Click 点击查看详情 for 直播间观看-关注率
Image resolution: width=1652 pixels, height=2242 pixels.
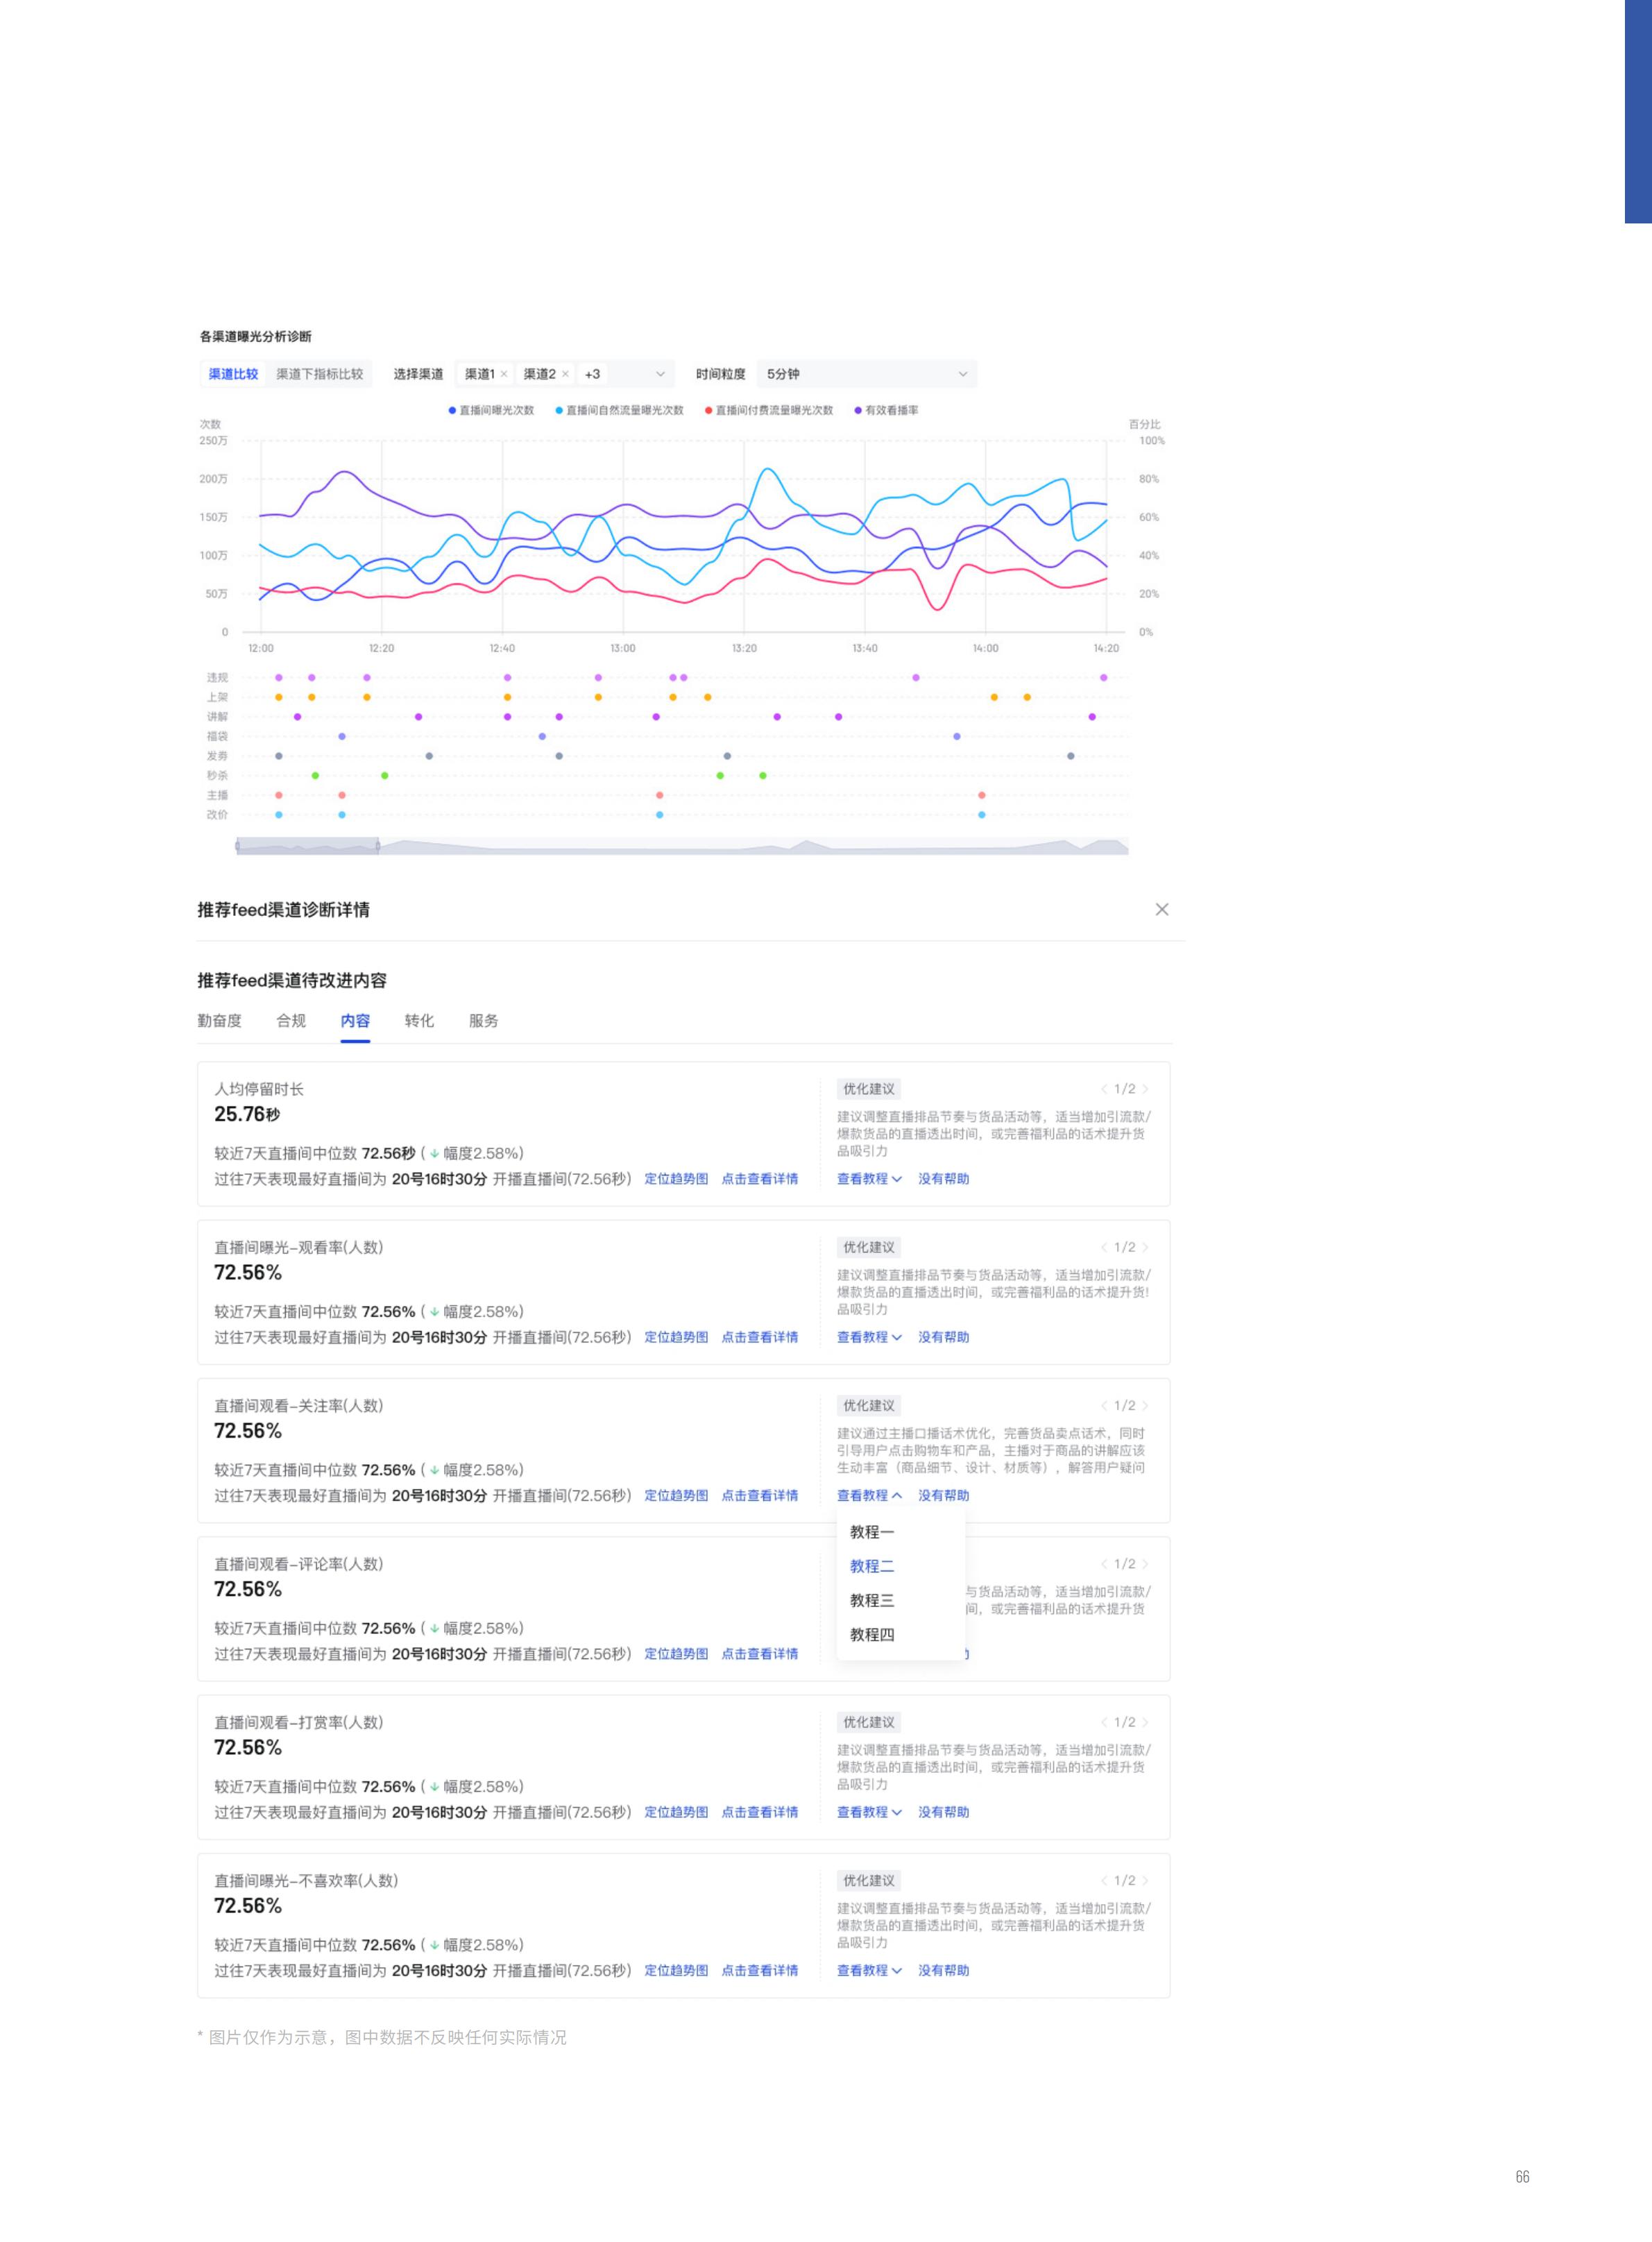(760, 1495)
